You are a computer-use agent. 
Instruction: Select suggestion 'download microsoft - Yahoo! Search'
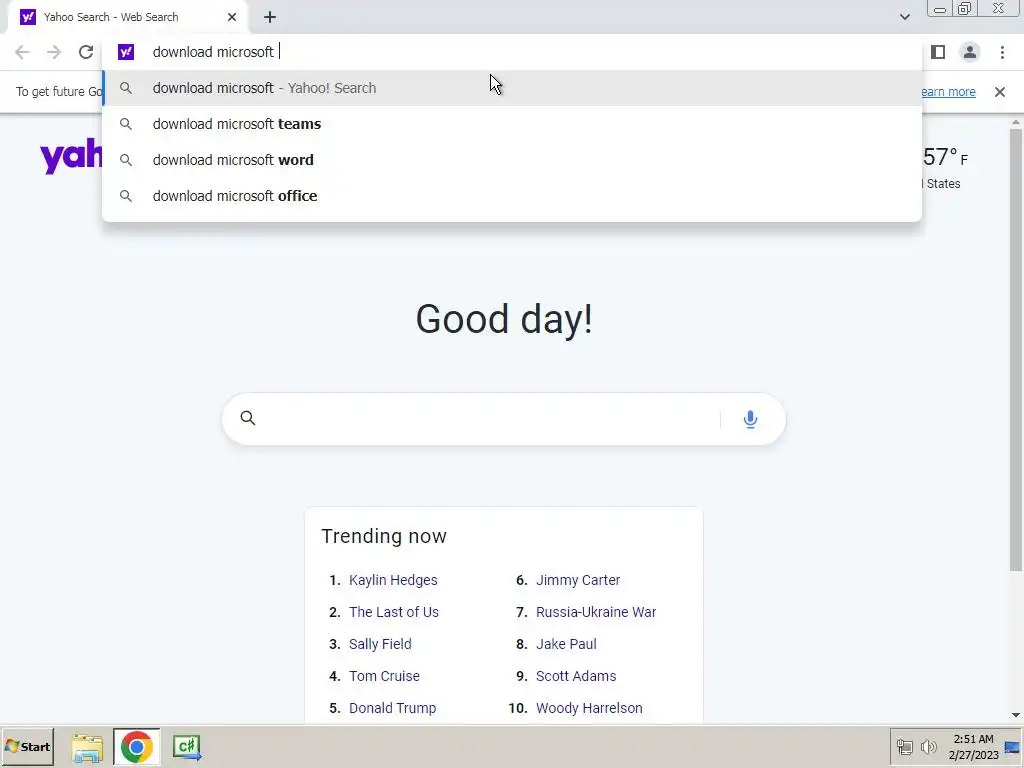tap(513, 88)
